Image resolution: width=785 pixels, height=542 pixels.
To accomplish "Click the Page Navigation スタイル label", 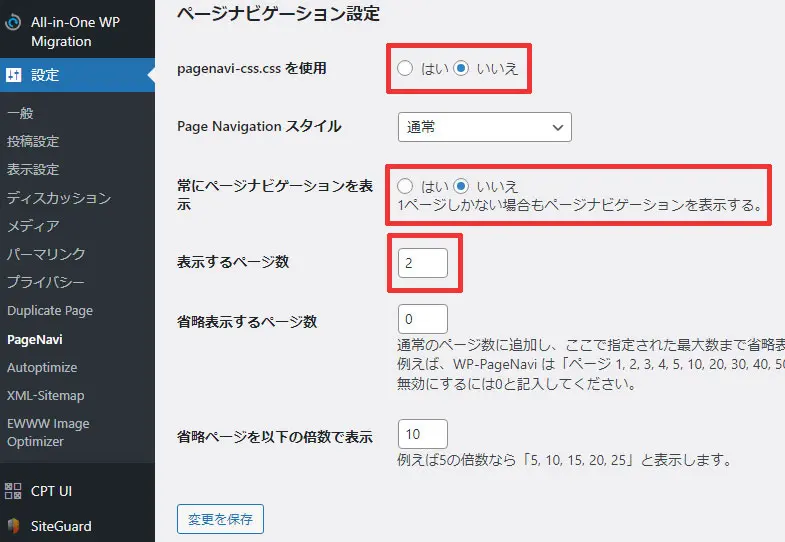I will [259, 126].
